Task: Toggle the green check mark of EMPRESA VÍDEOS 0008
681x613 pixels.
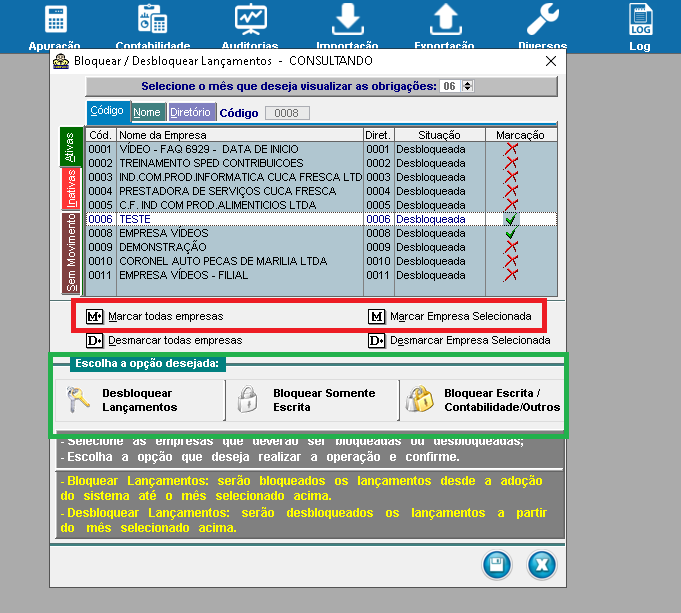Action: pyautogui.click(x=511, y=233)
